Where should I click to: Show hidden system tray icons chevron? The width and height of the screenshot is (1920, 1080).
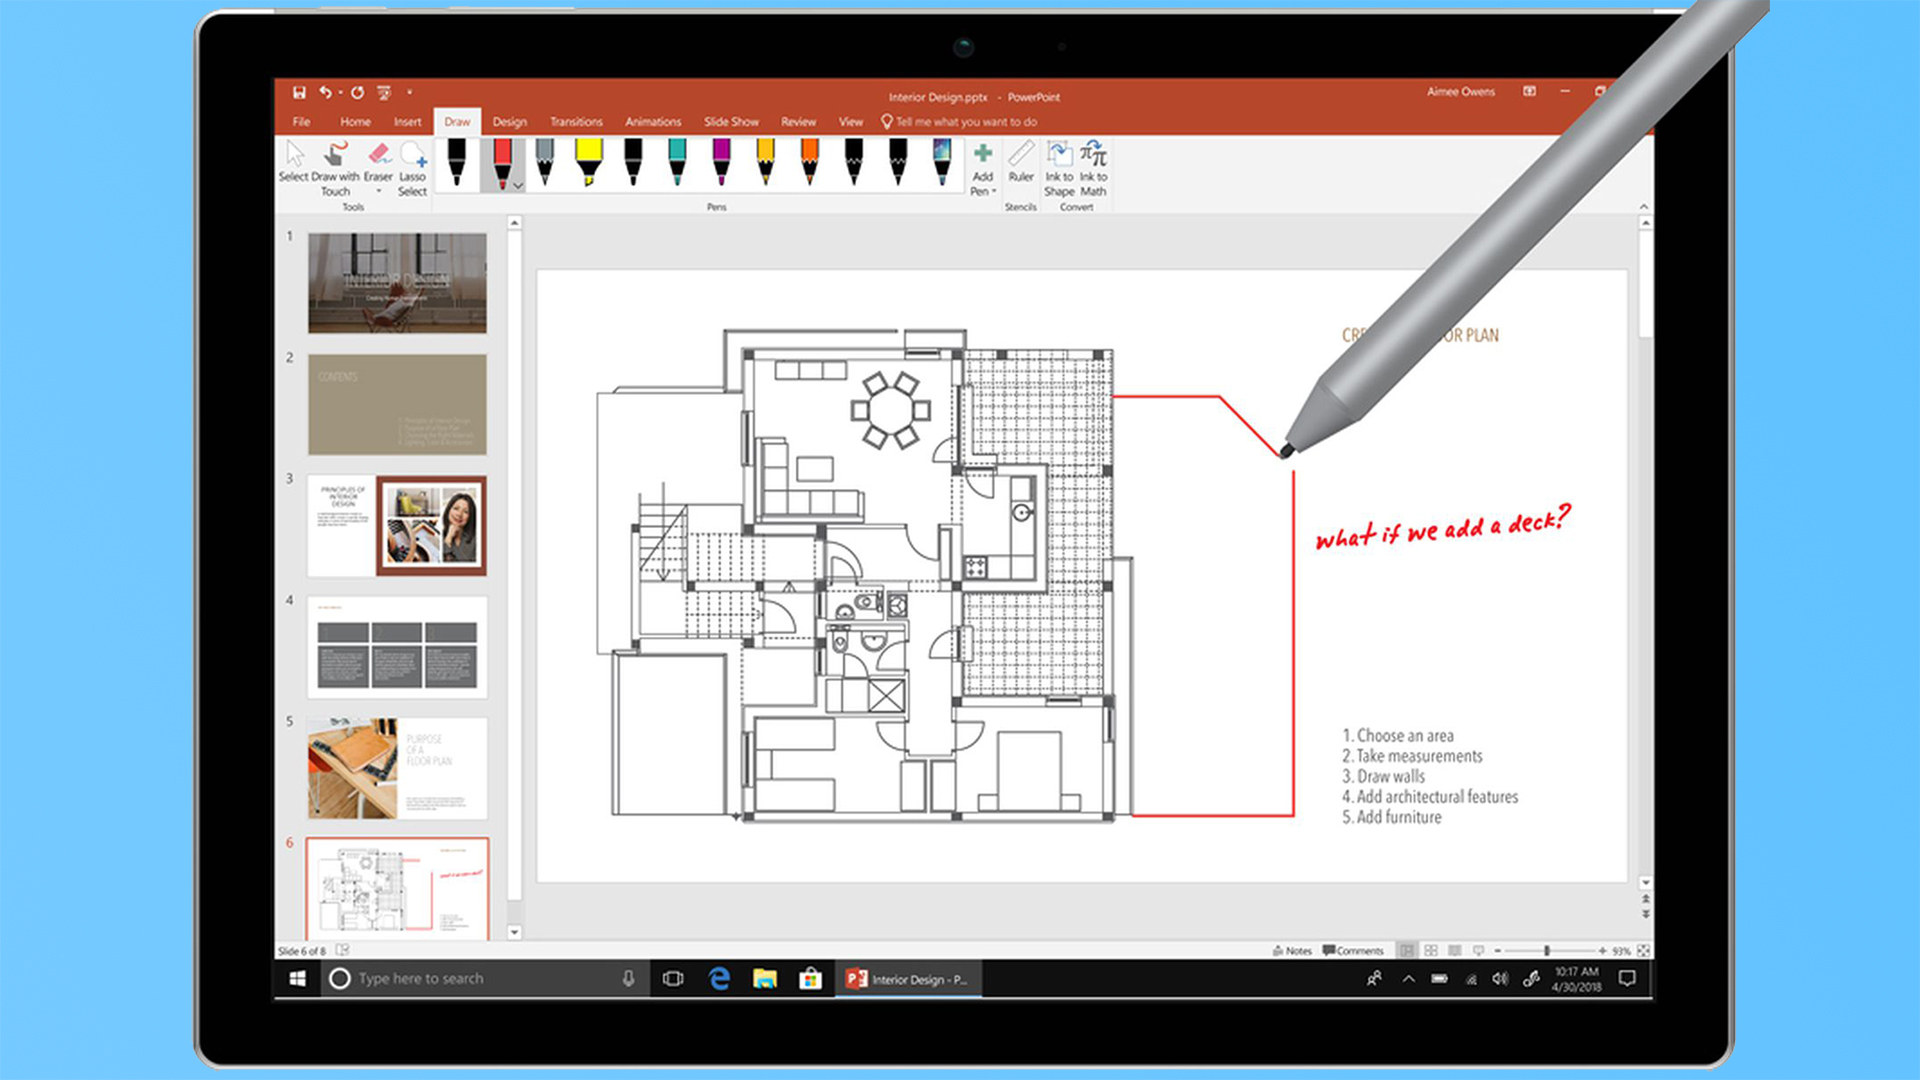[1408, 979]
